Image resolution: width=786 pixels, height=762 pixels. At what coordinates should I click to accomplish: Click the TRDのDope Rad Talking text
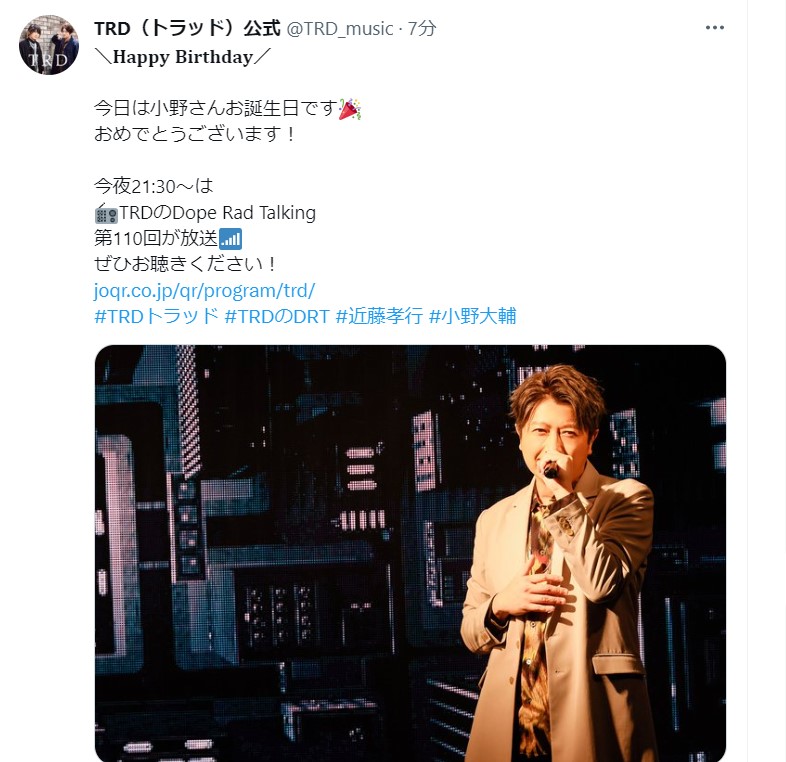tap(218, 213)
